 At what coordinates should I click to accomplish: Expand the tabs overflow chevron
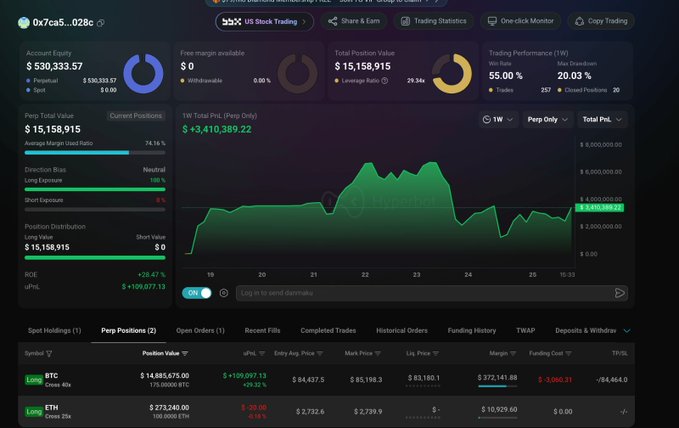point(627,331)
